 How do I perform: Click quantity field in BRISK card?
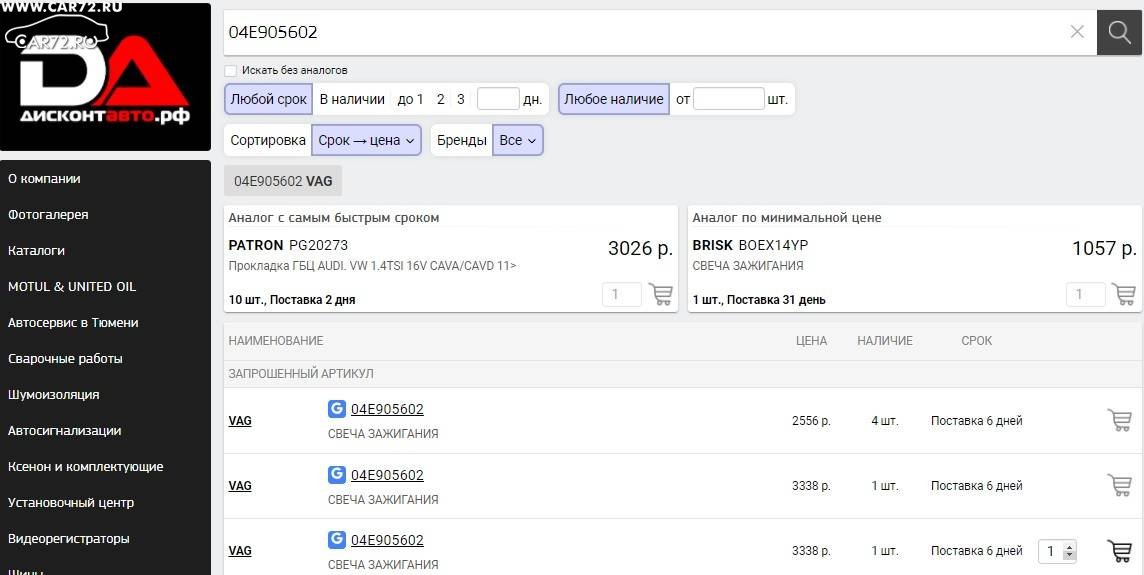(x=1086, y=295)
